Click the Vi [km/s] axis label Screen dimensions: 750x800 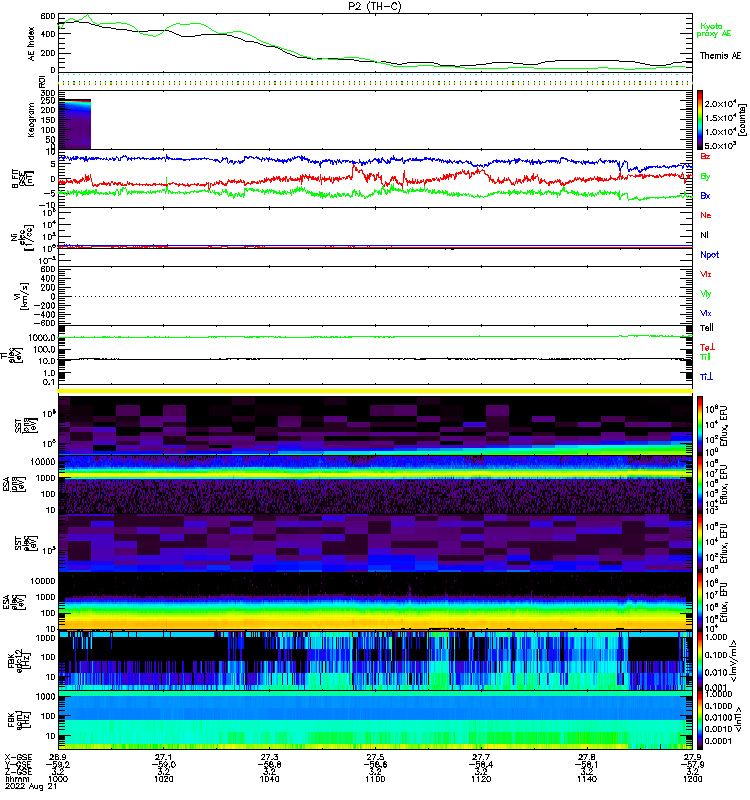coord(23,296)
